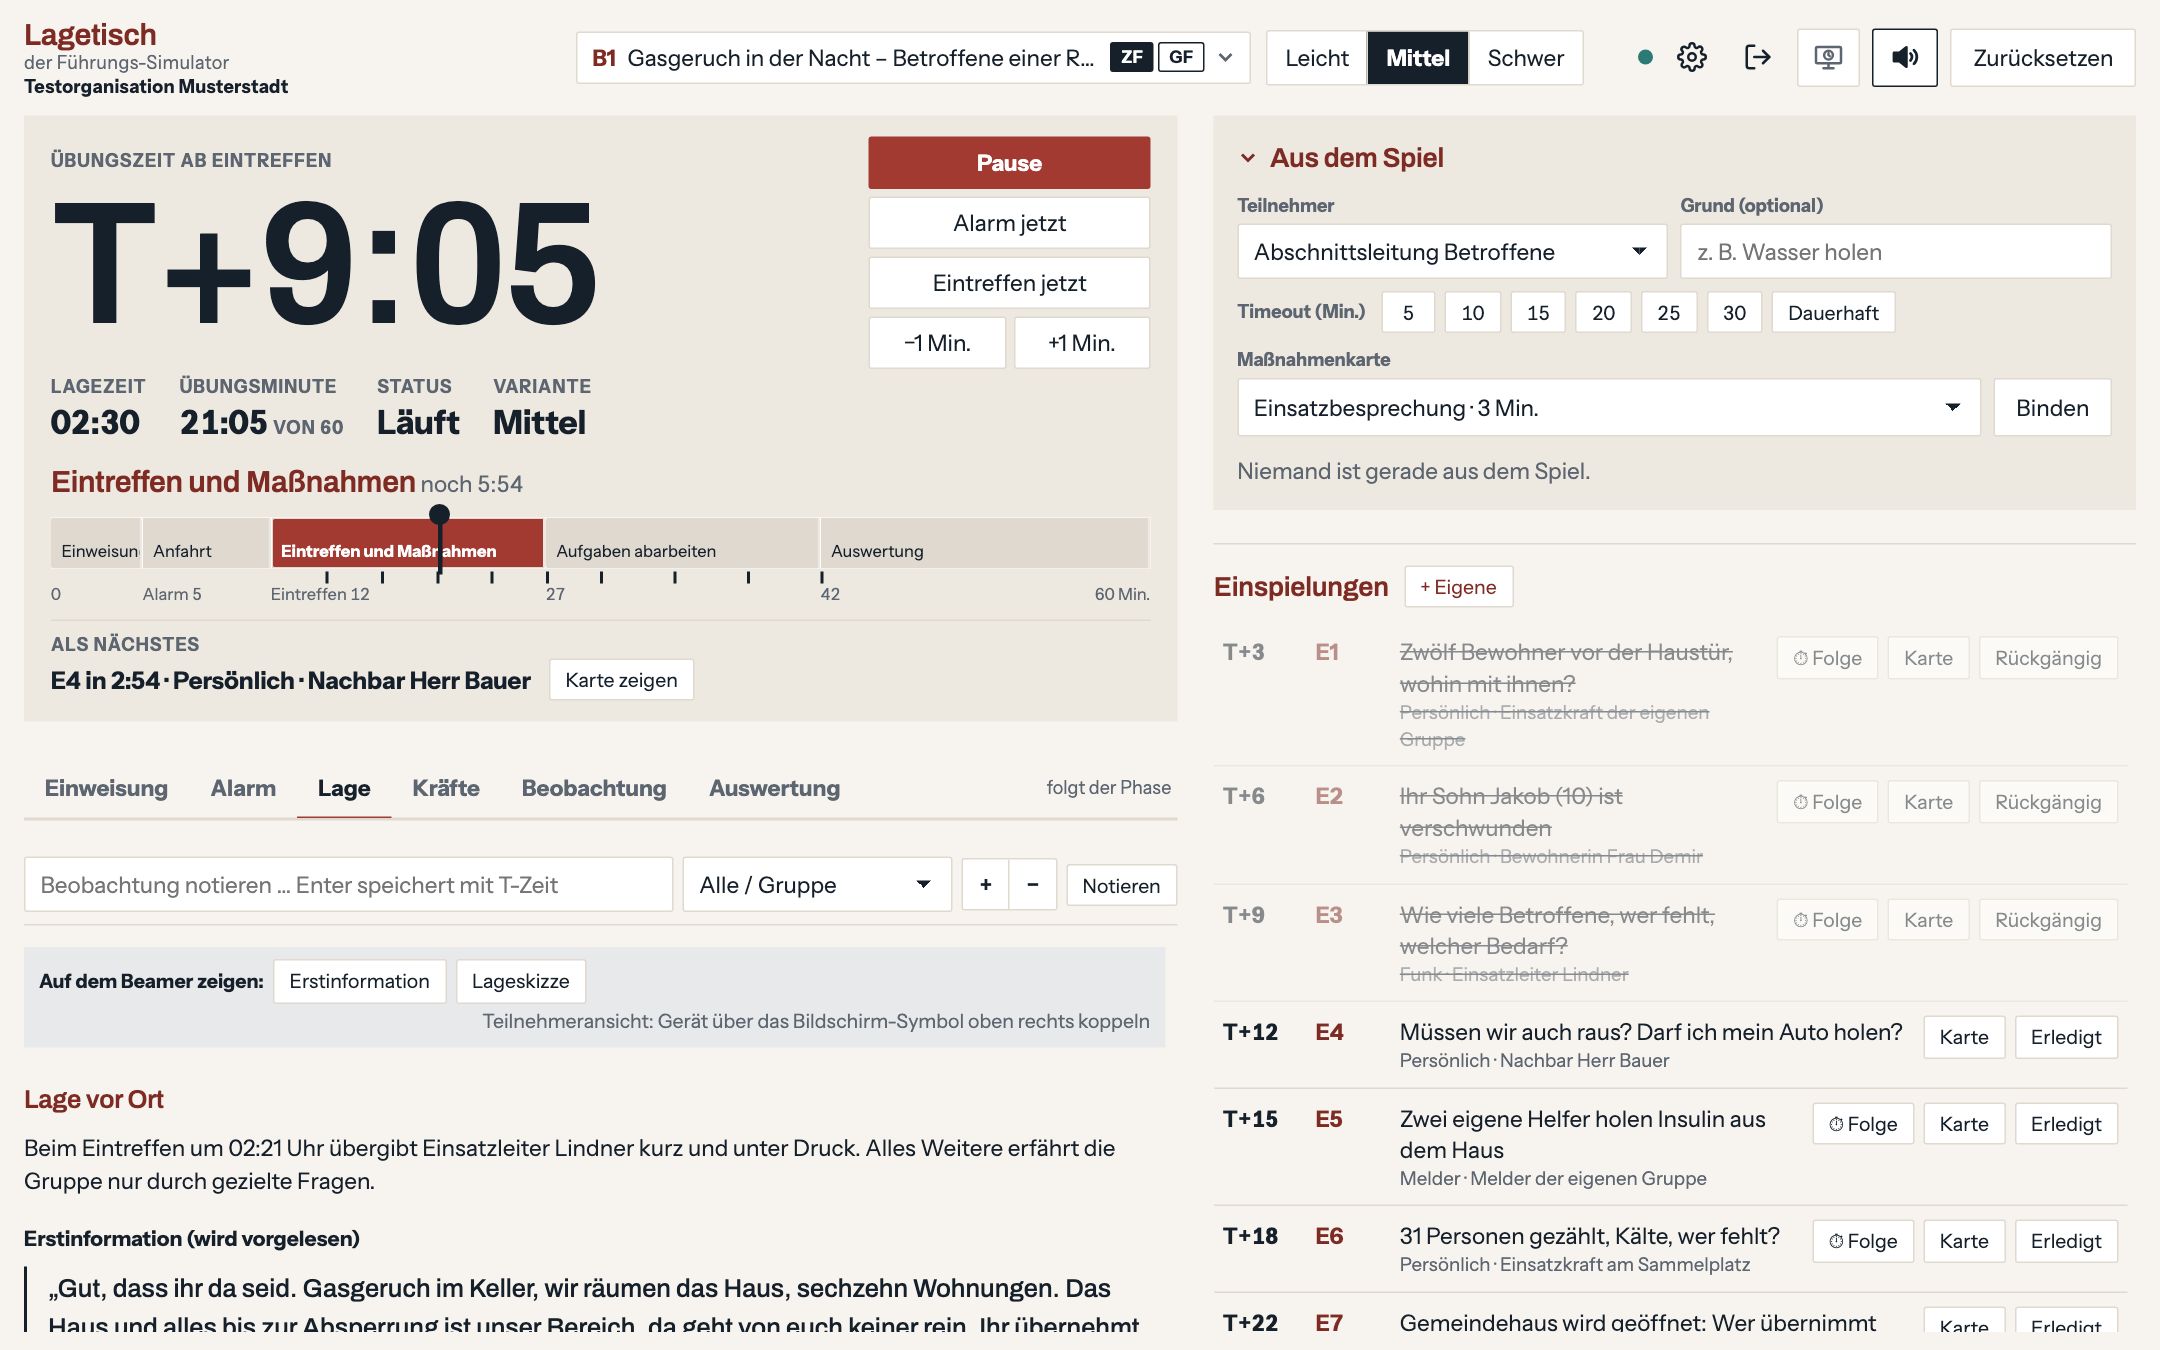Switch to the Auswertung tab
This screenshot has height=1350, width=2160.
click(x=774, y=788)
